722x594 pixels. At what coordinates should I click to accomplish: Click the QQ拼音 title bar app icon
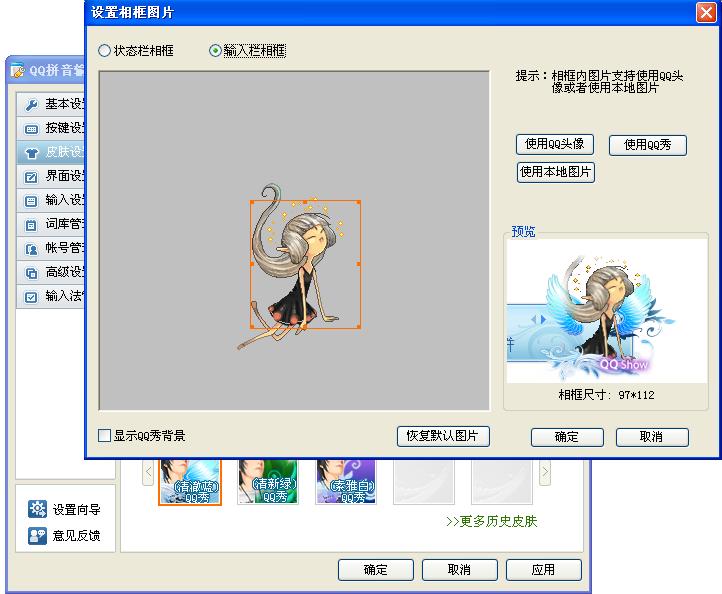click(17, 70)
